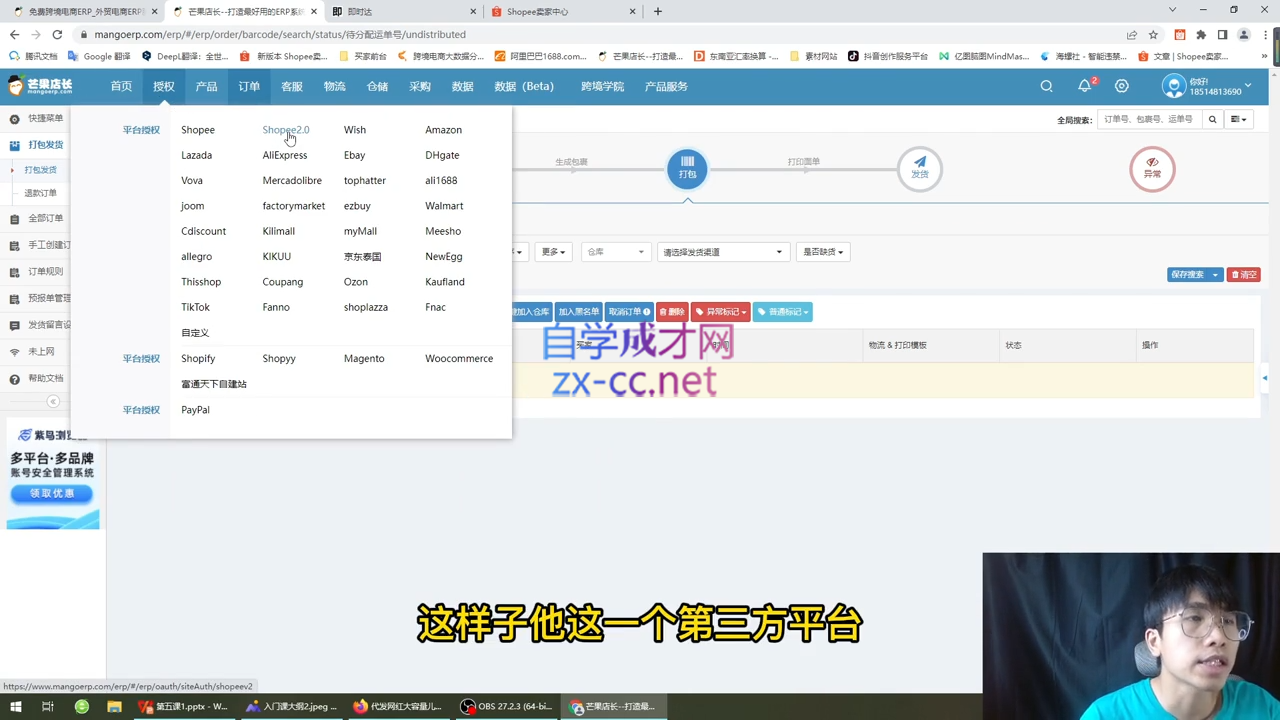Select Shopee2.0 platform authorization

(286, 130)
